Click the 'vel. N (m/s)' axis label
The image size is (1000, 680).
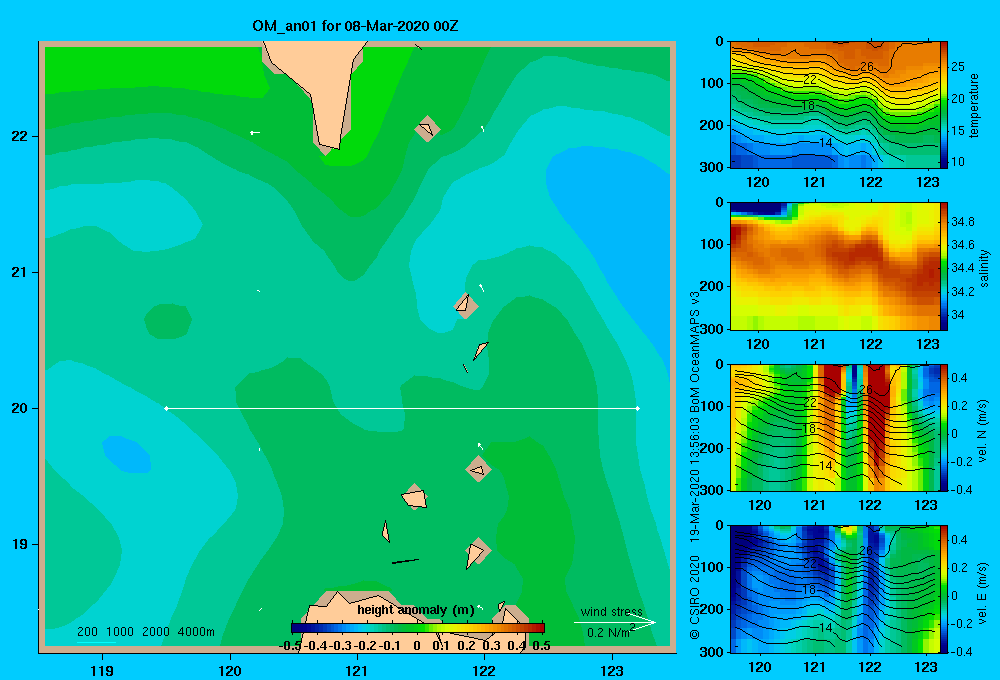click(983, 431)
